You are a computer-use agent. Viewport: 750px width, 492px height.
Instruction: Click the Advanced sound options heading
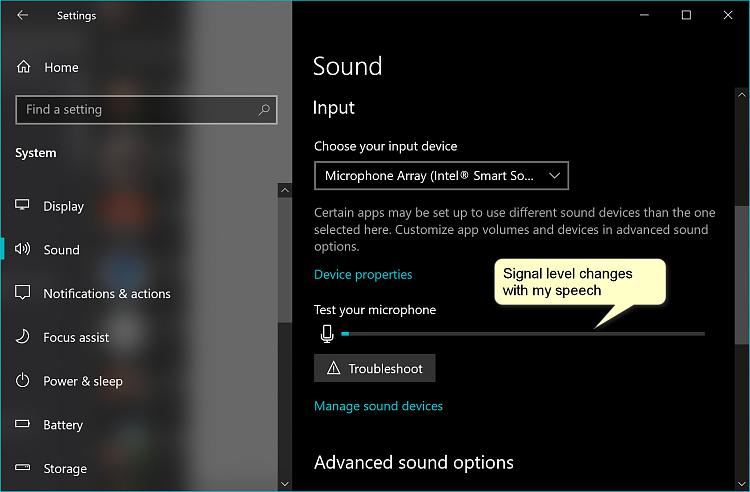click(x=414, y=462)
